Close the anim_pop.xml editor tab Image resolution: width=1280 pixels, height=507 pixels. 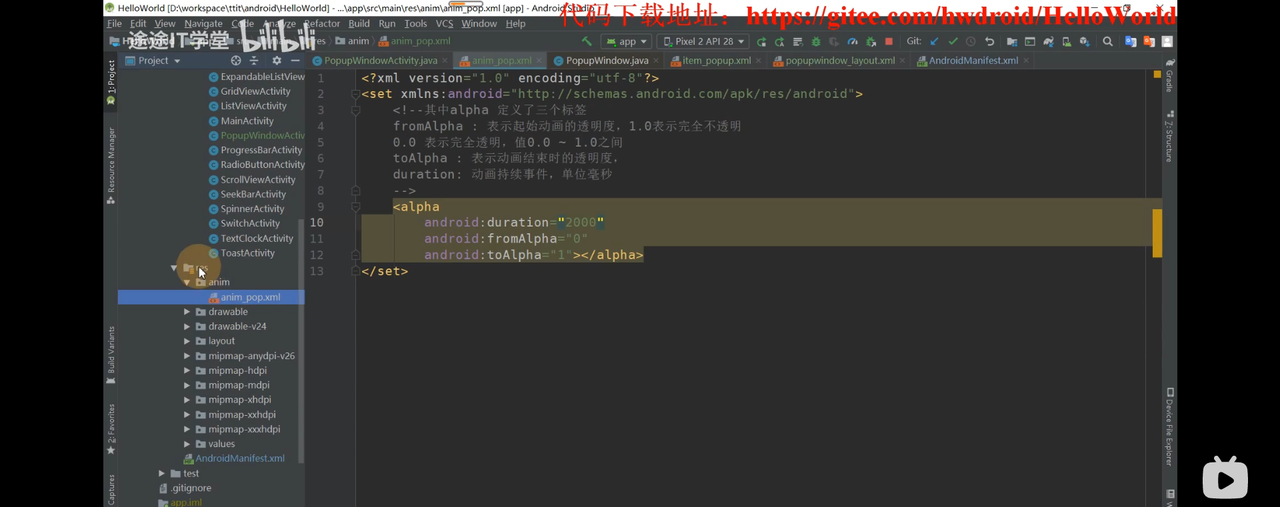[540, 60]
